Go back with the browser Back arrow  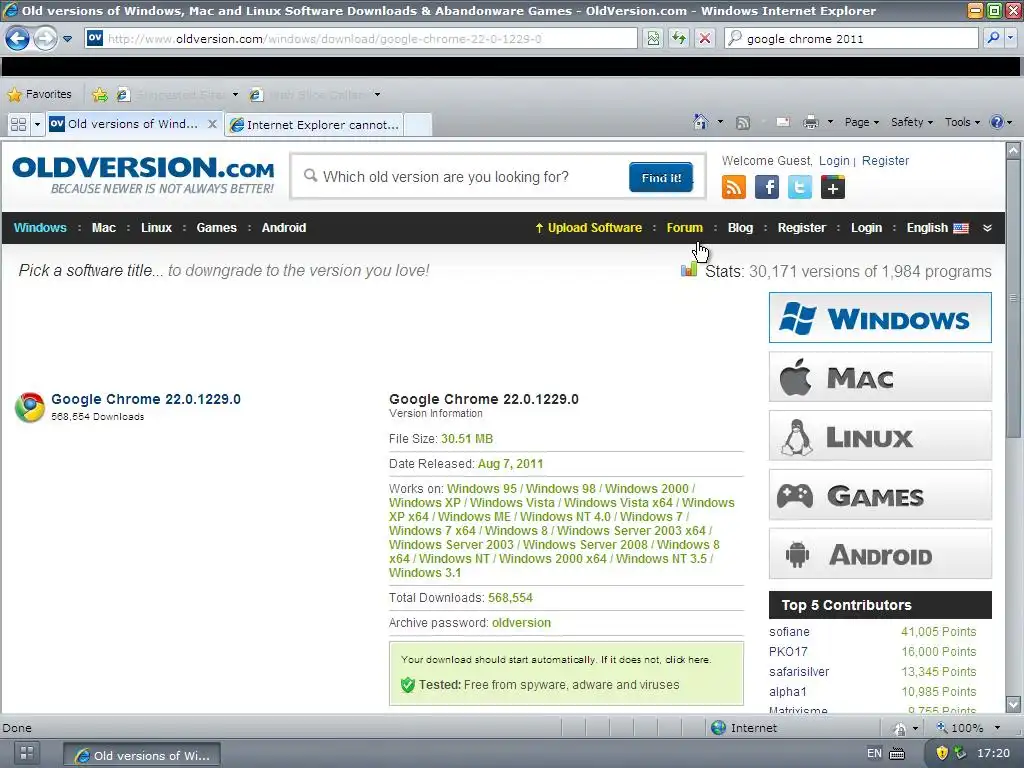(18, 39)
